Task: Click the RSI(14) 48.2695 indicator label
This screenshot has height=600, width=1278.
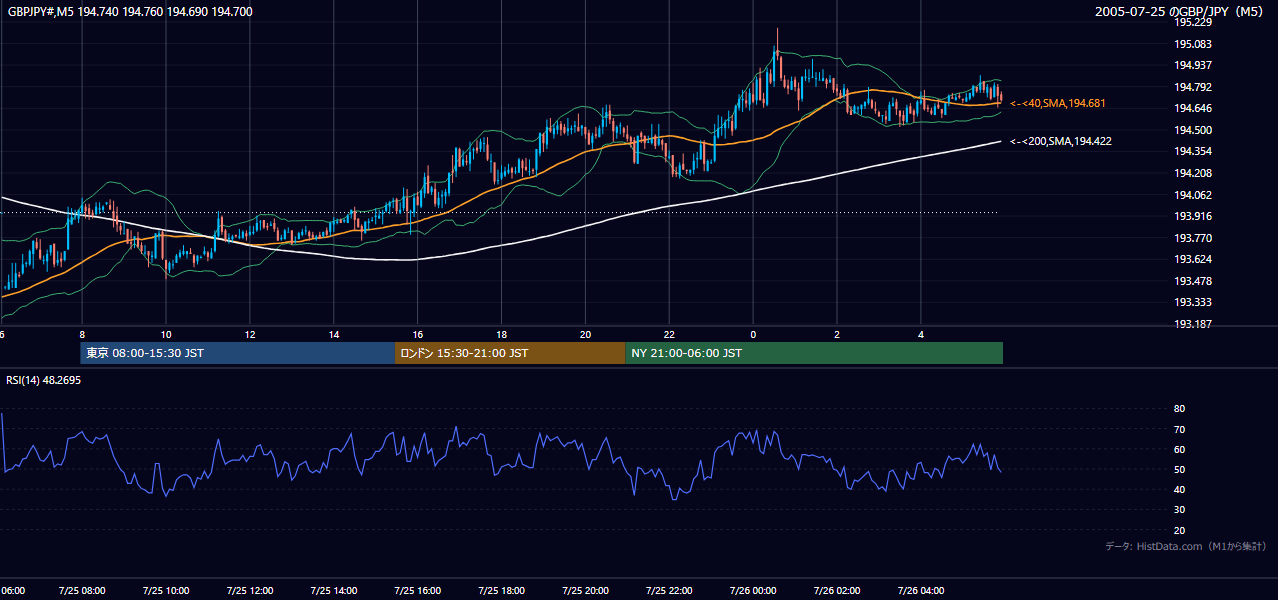Action: click(x=44, y=380)
